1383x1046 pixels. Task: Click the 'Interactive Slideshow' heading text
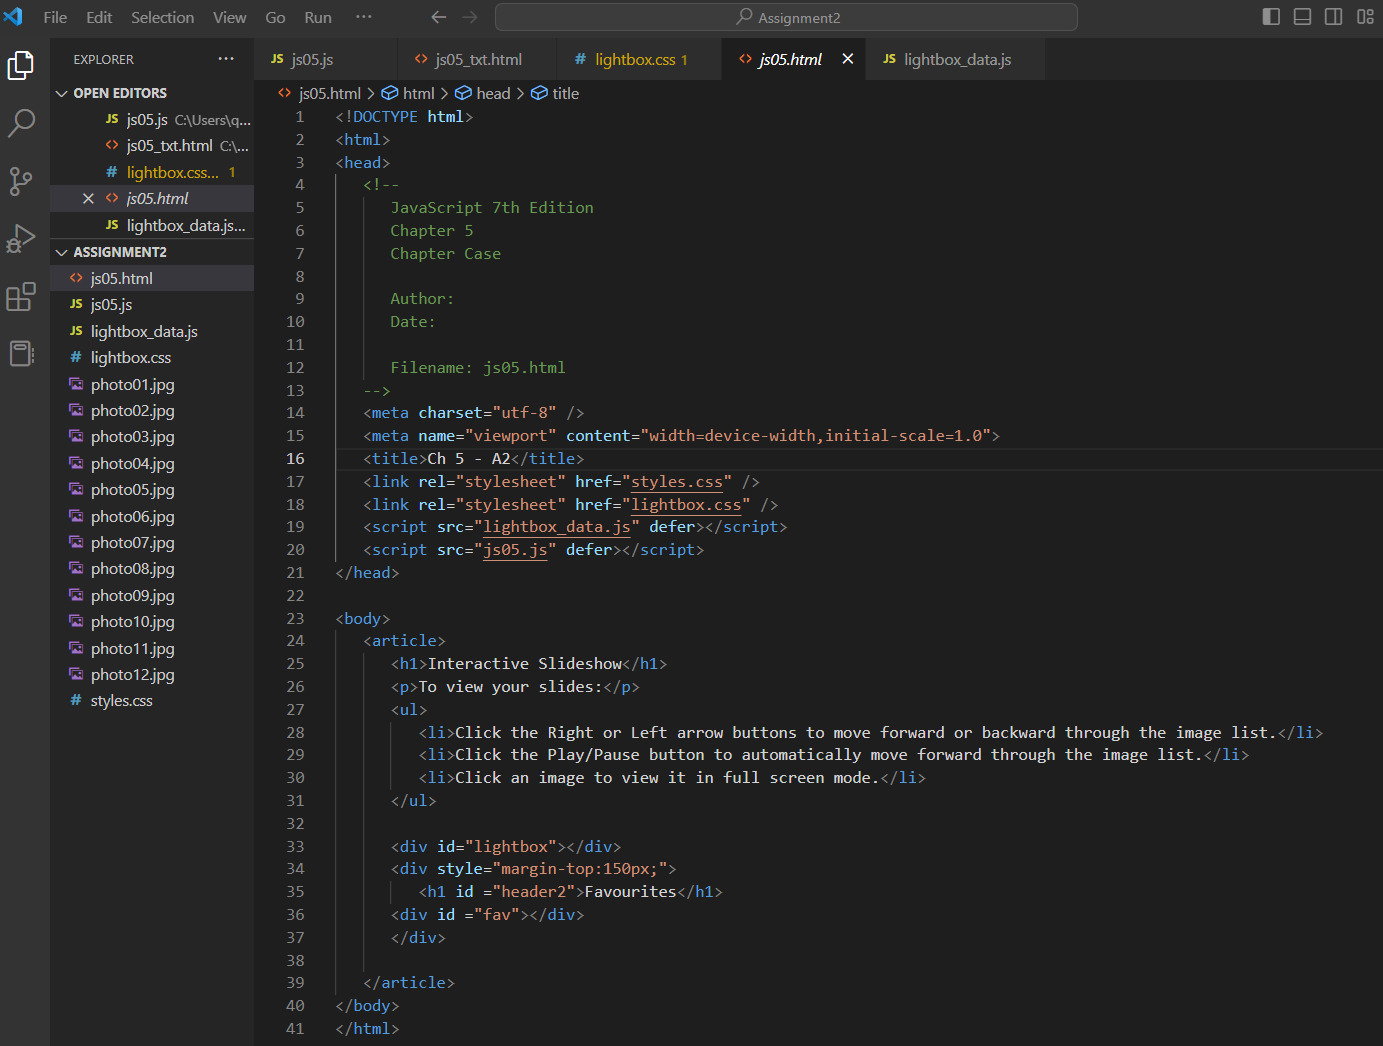pyautogui.click(x=525, y=664)
